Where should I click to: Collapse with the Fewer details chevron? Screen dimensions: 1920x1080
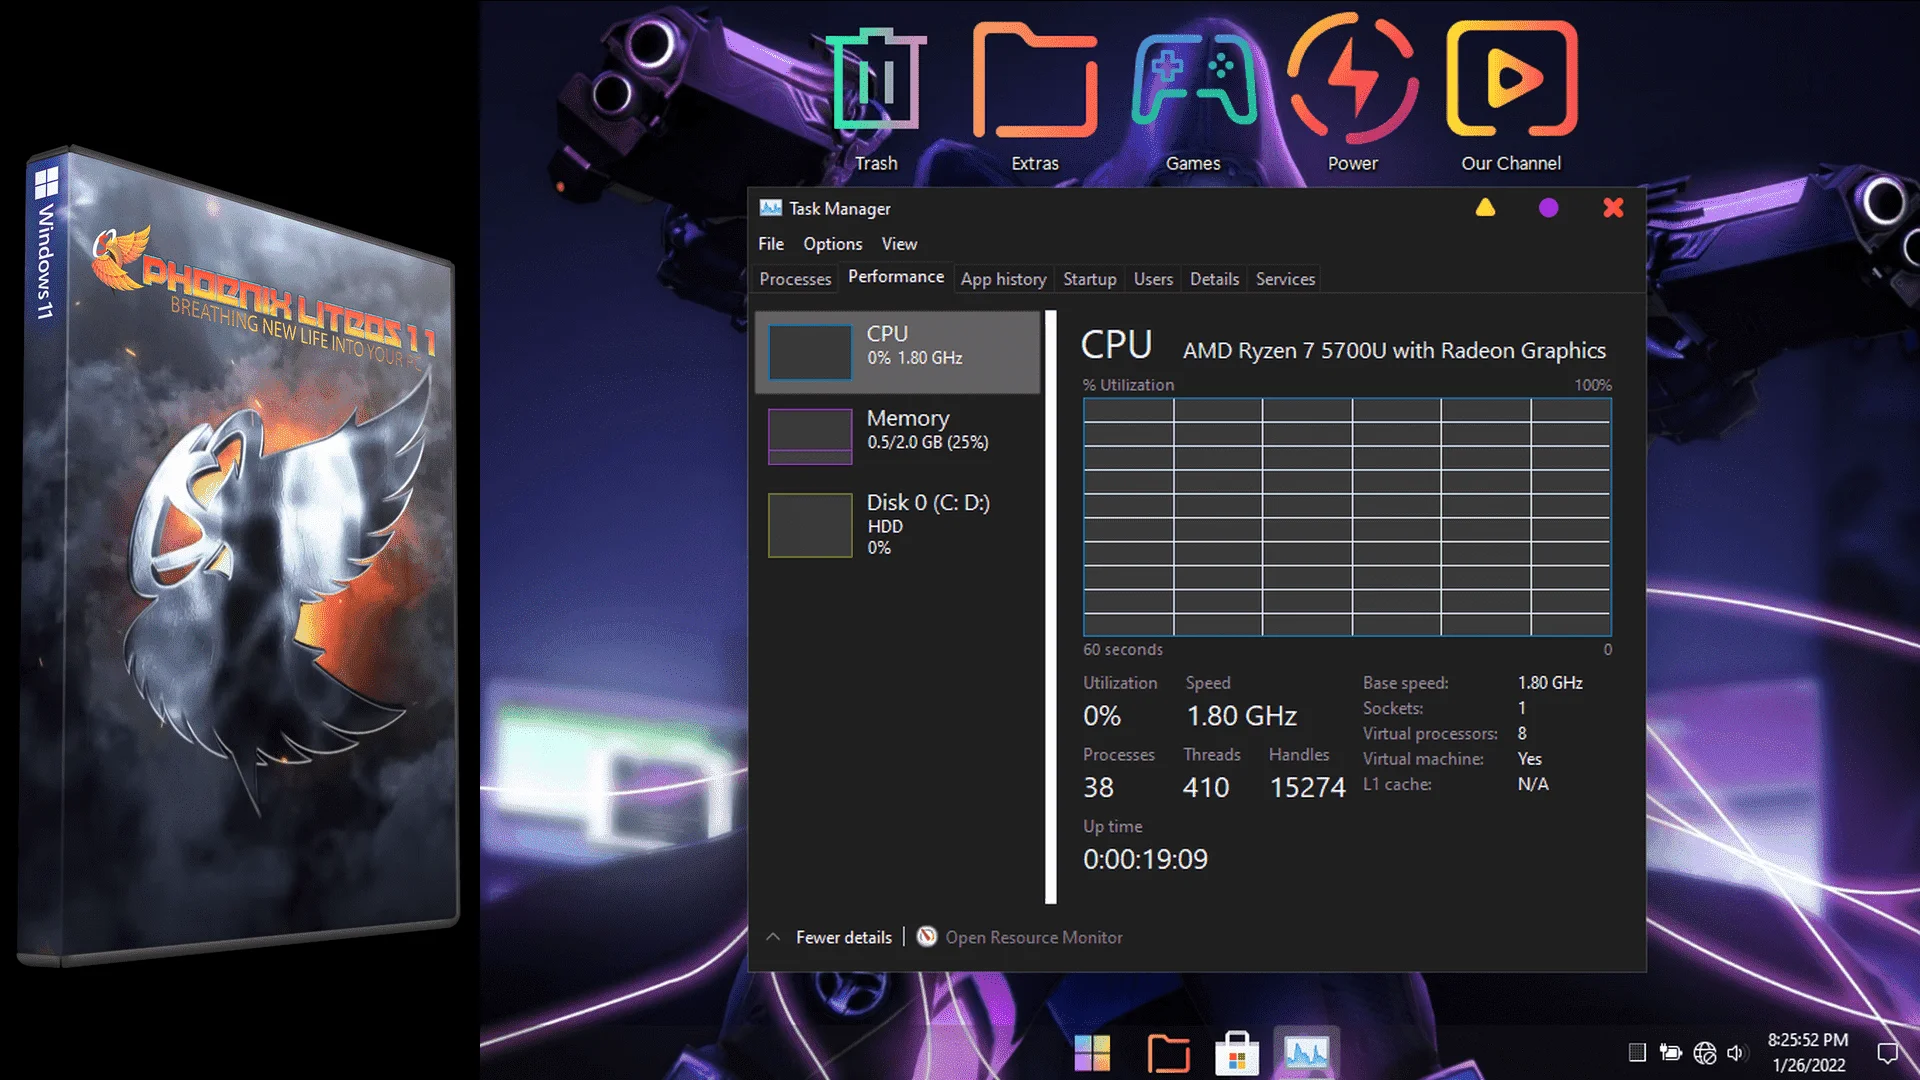coord(773,937)
